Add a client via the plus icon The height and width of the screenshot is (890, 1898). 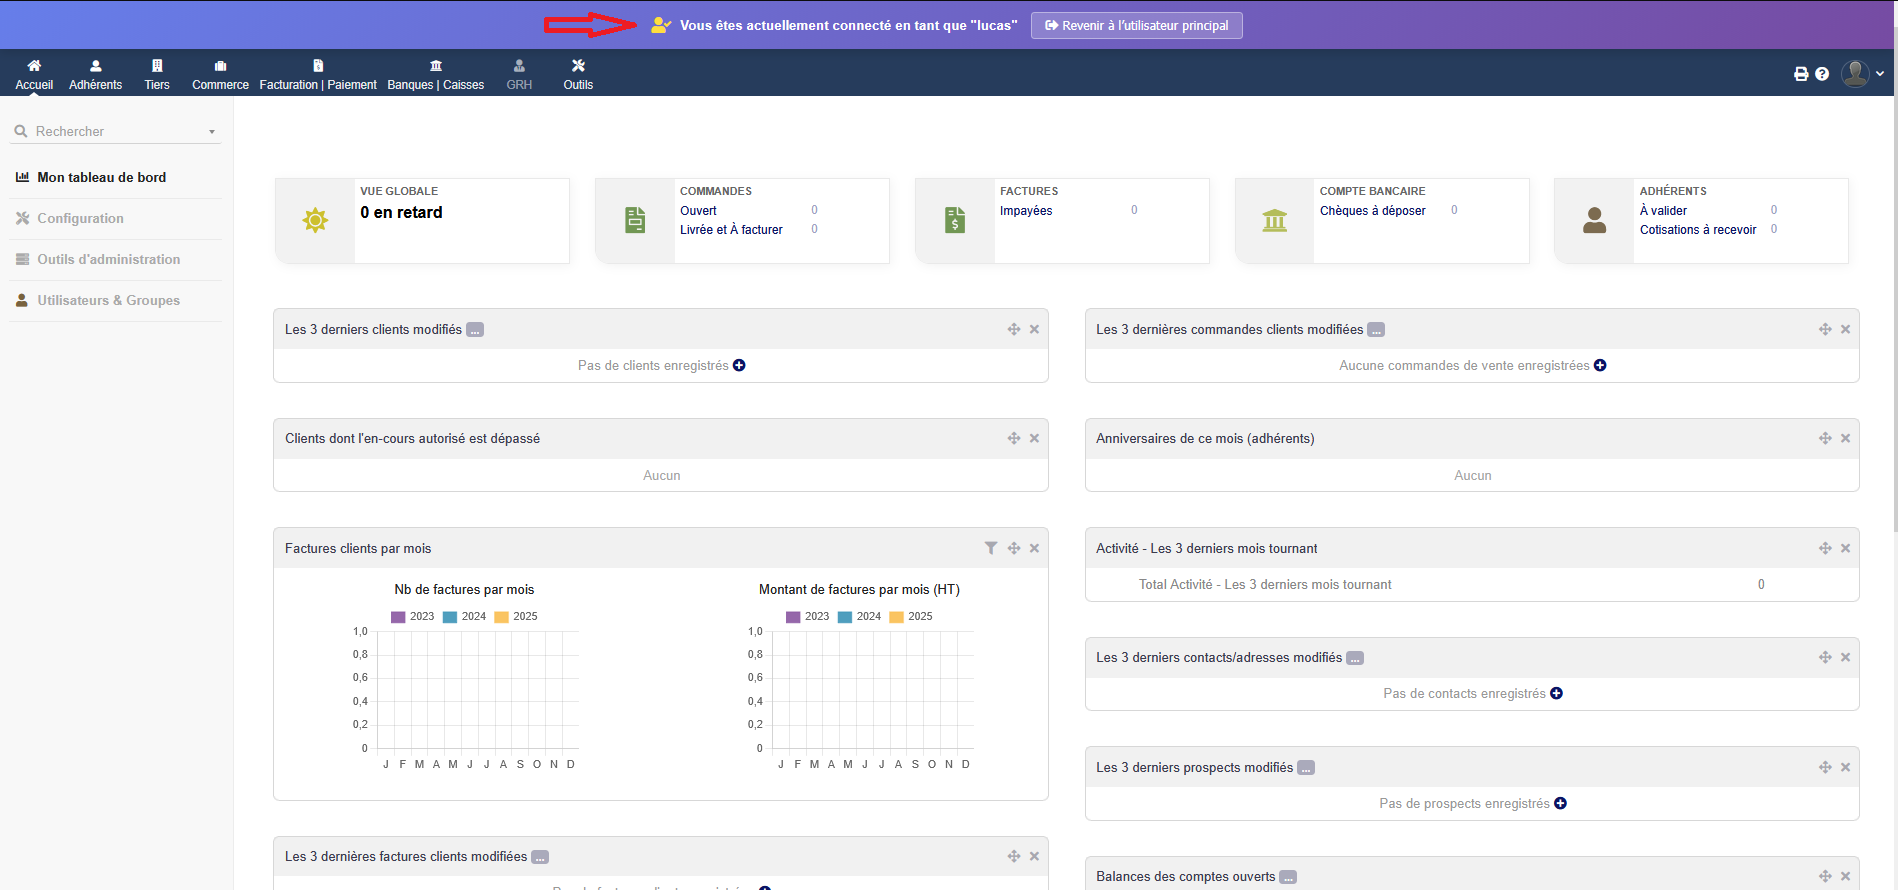[x=739, y=365]
